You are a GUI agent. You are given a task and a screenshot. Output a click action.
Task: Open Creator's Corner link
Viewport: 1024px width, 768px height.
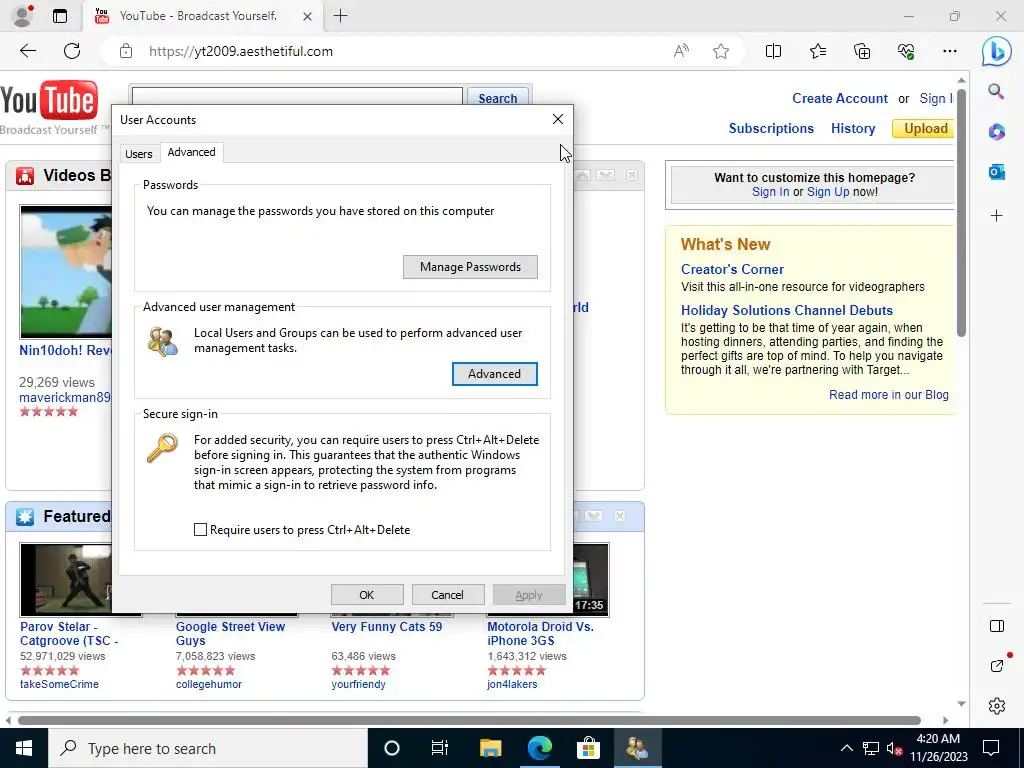pyautogui.click(x=732, y=270)
